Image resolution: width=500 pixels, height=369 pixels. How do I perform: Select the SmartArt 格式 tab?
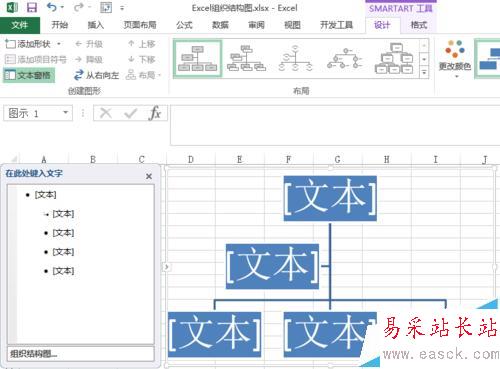pyautogui.click(x=419, y=25)
